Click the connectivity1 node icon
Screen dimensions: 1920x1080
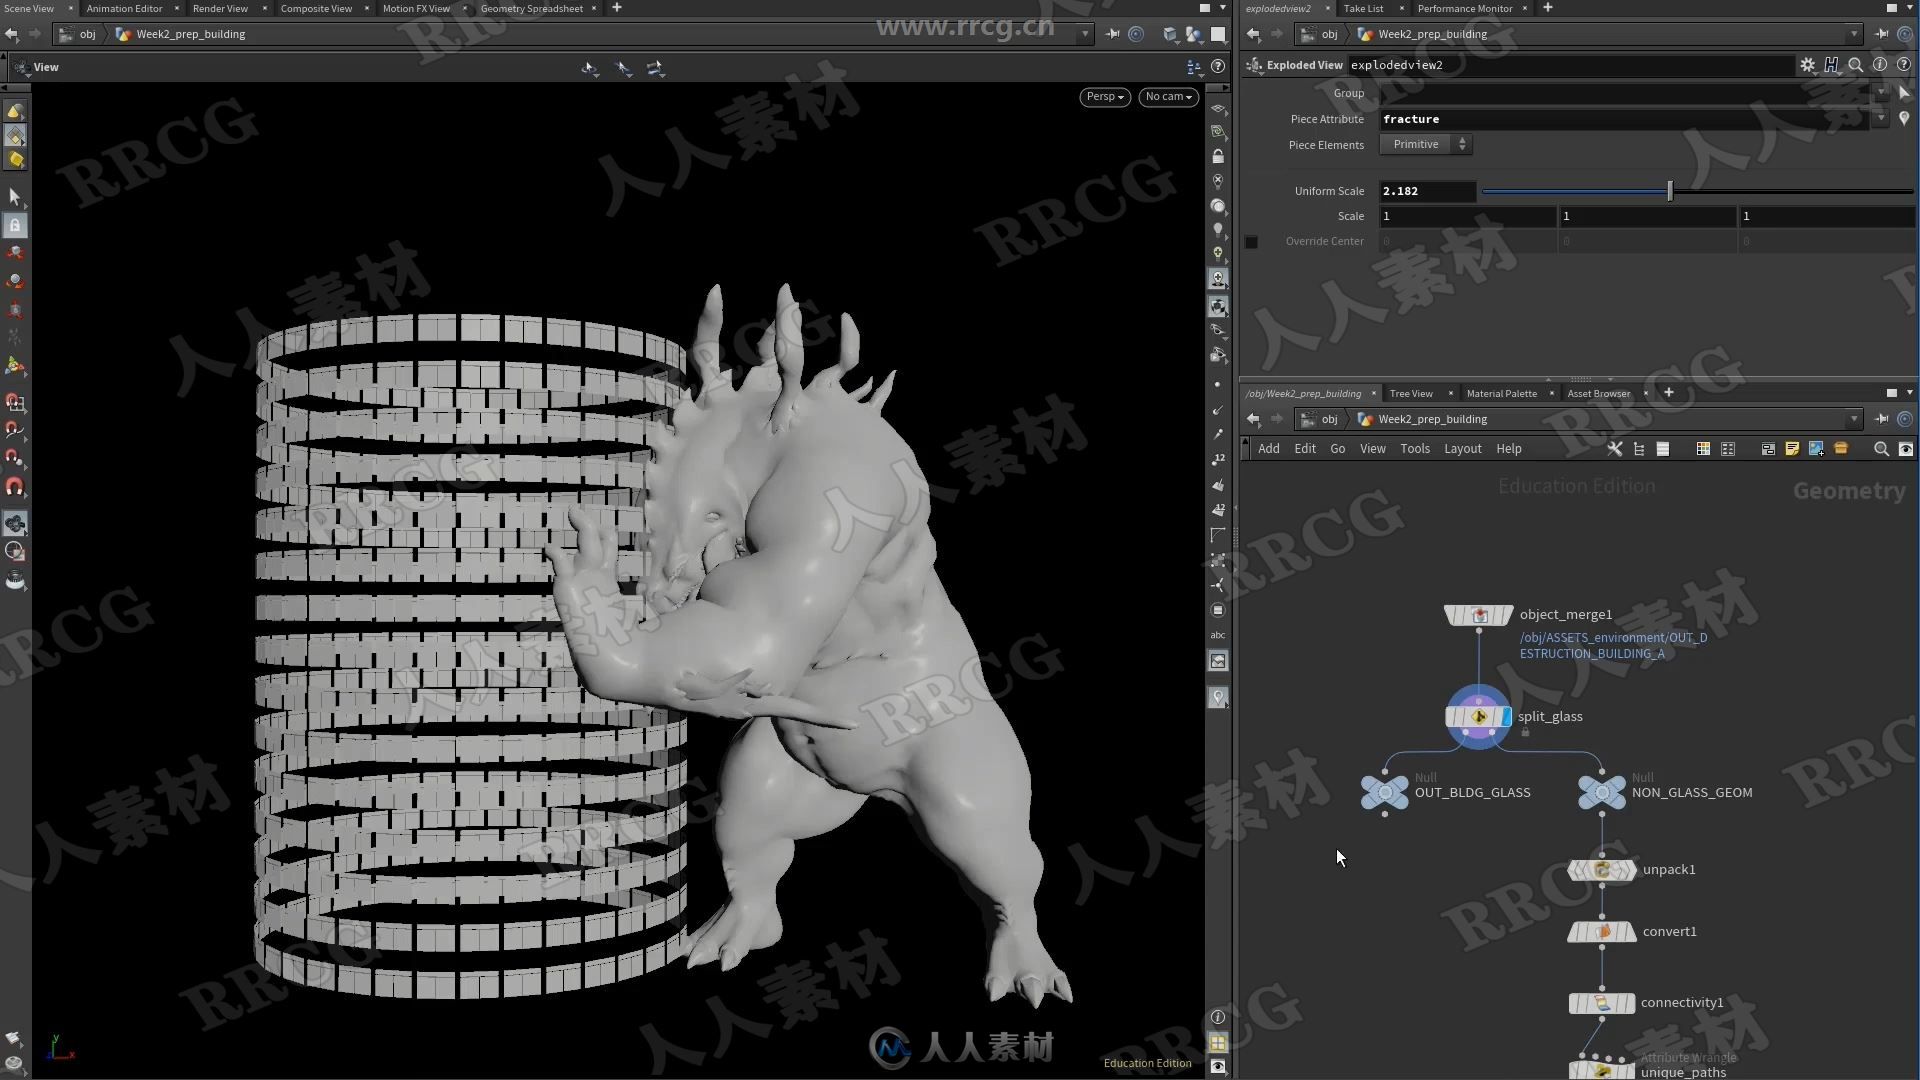tap(1600, 1001)
